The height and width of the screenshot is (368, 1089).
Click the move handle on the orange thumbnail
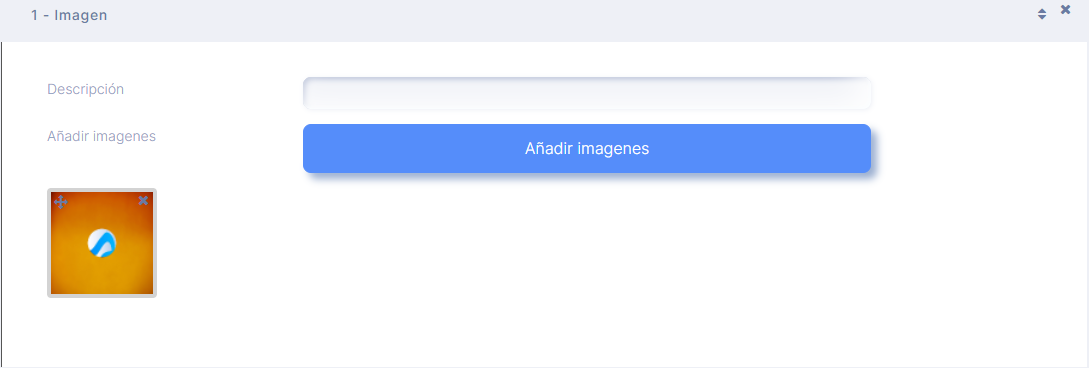tap(60, 202)
